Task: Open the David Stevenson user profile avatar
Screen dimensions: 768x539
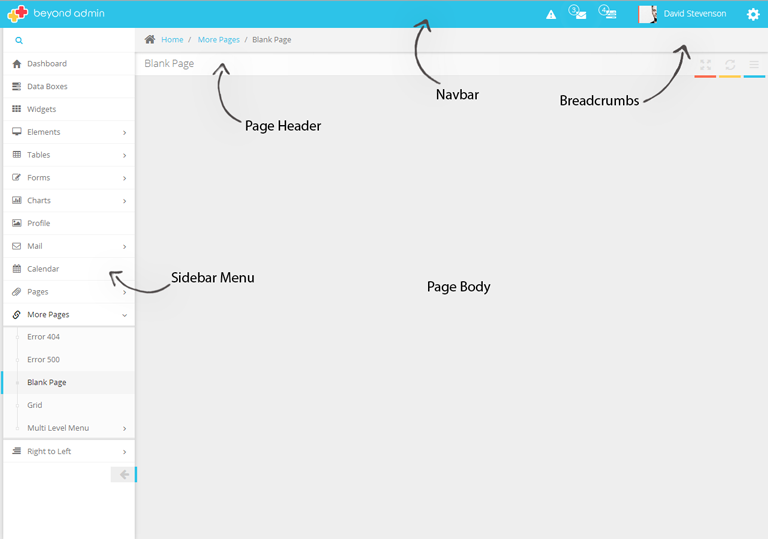Action: point(647,14)
